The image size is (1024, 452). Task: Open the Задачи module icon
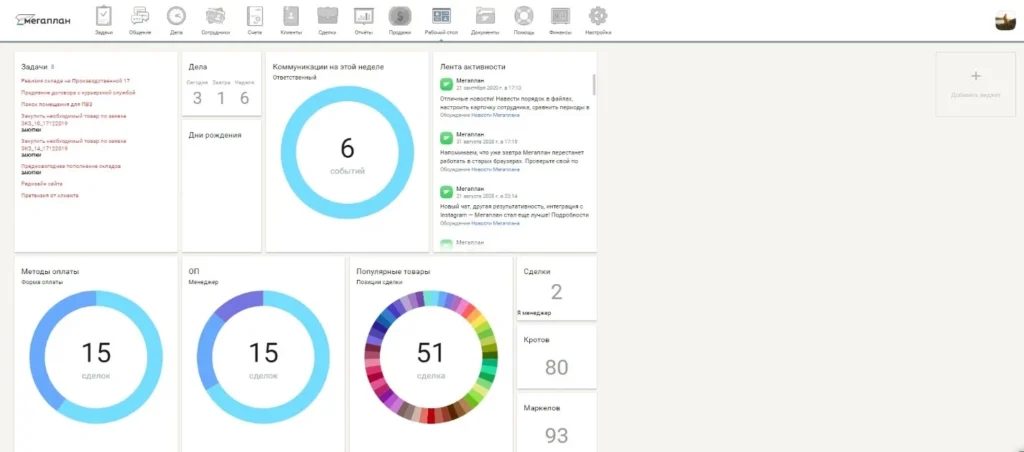(103, 16)
